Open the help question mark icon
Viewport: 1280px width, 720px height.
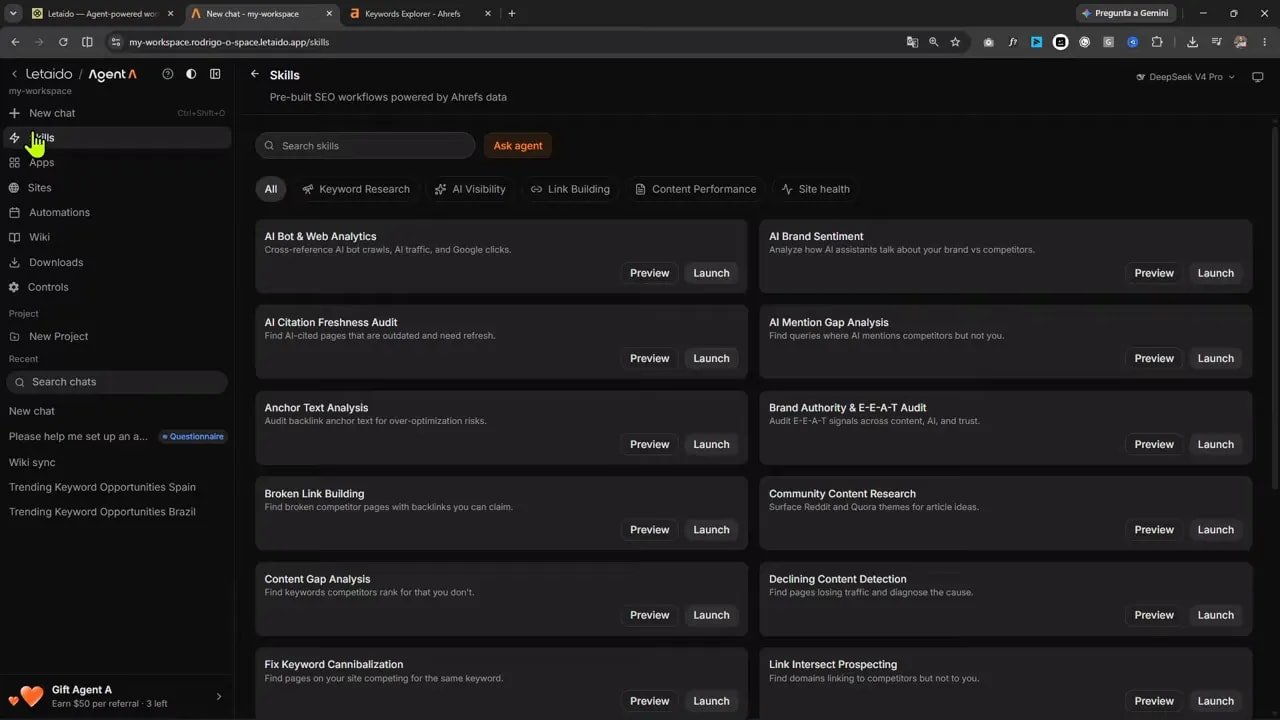[167, 74]
